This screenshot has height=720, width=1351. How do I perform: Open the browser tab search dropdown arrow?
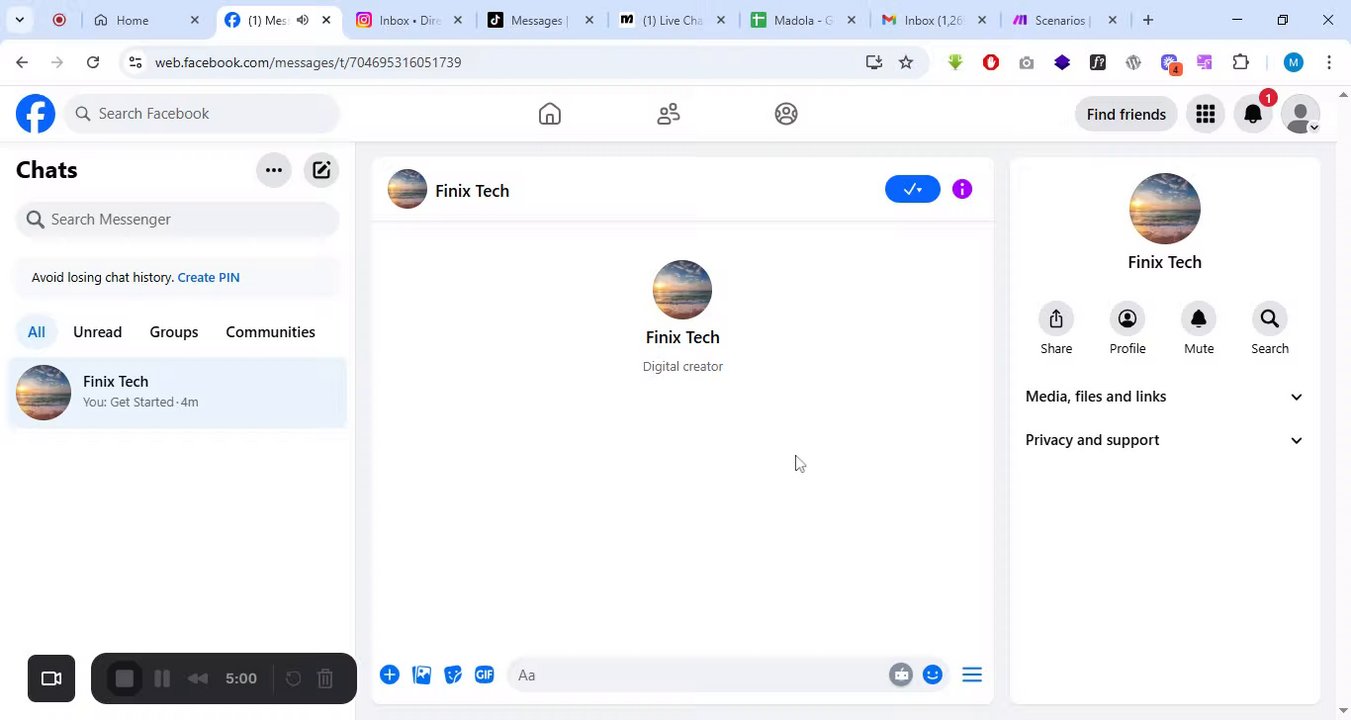pyautogui.click(x=19, y=20)
